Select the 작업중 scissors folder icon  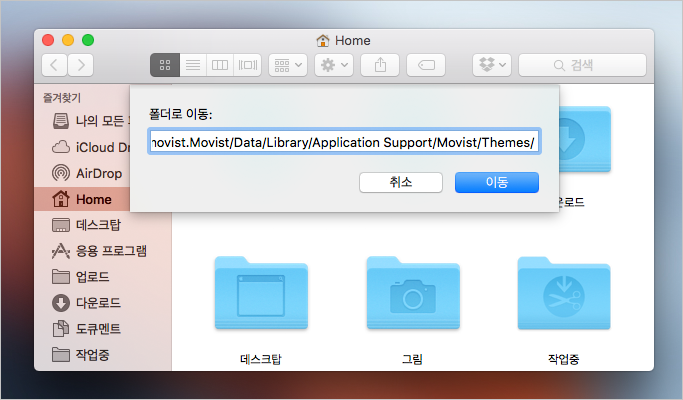(564, 293)
